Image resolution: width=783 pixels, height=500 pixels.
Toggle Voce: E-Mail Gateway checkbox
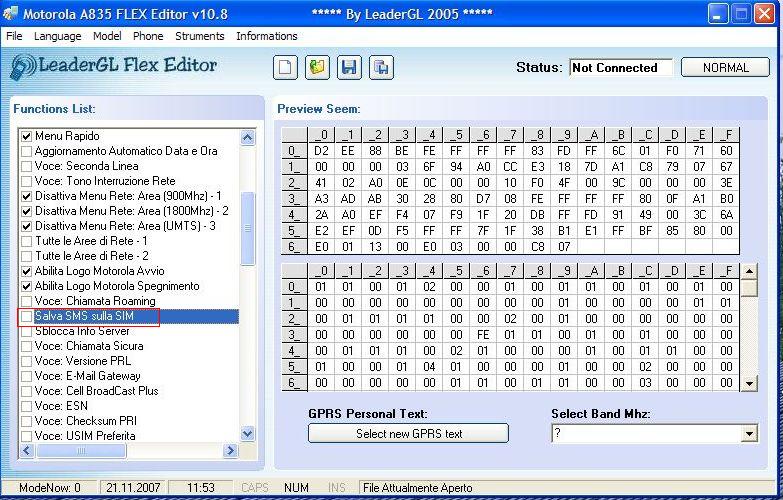click(x=26, y=376)
